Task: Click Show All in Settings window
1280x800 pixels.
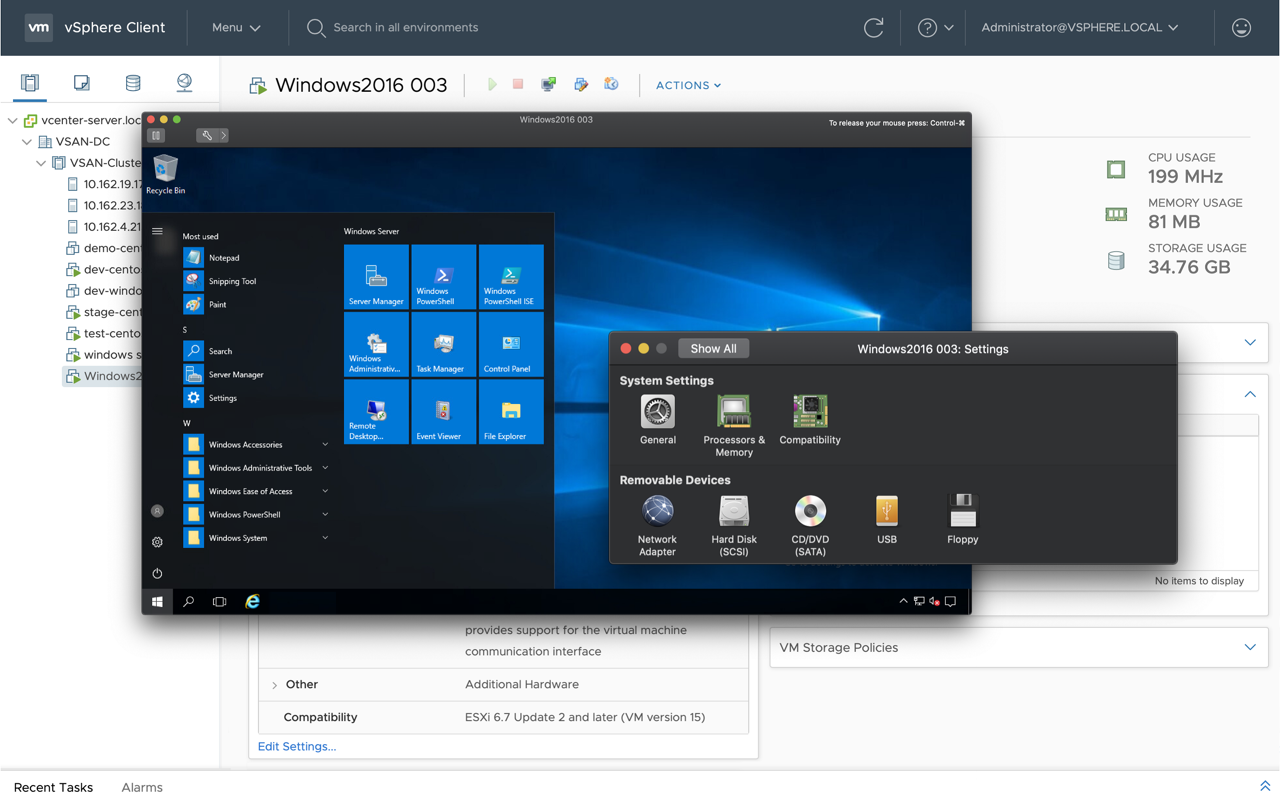Action: (713, 349)
